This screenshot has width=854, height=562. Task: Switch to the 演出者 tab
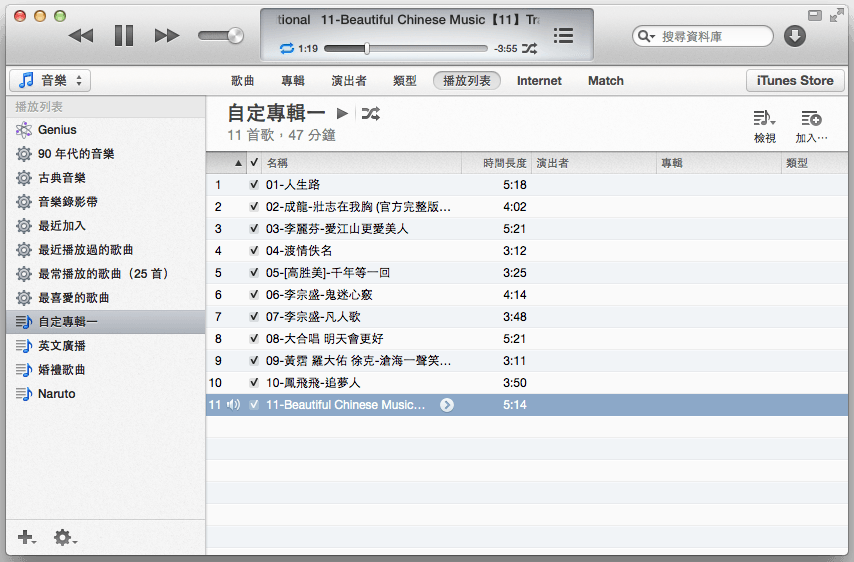(x=349, y=81)
